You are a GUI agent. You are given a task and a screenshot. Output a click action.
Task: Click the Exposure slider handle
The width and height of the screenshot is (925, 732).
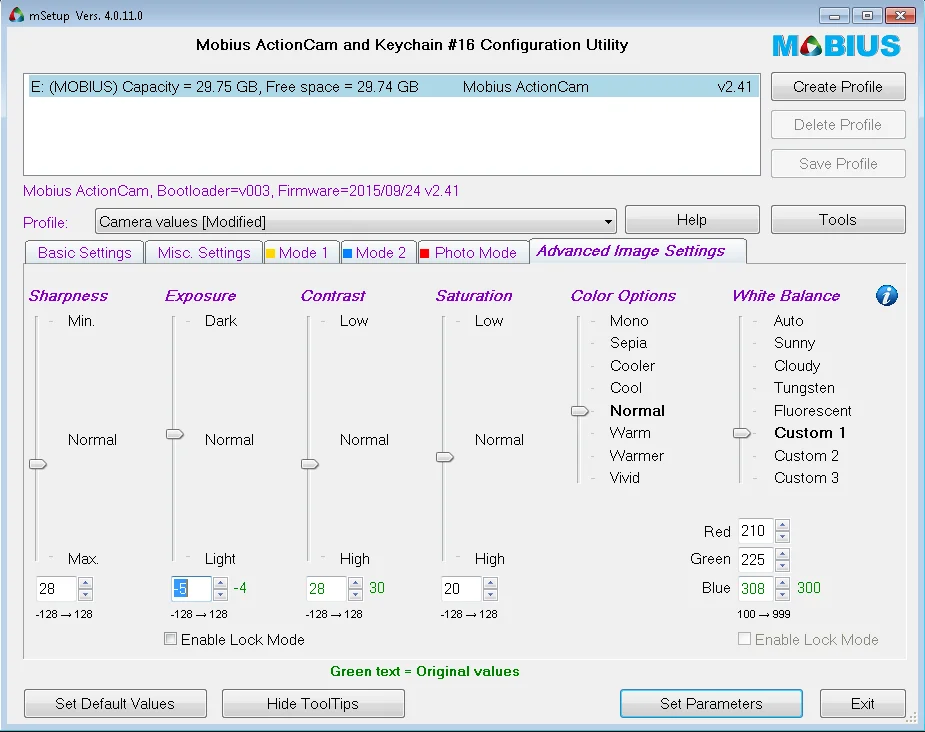click(175, 434)
